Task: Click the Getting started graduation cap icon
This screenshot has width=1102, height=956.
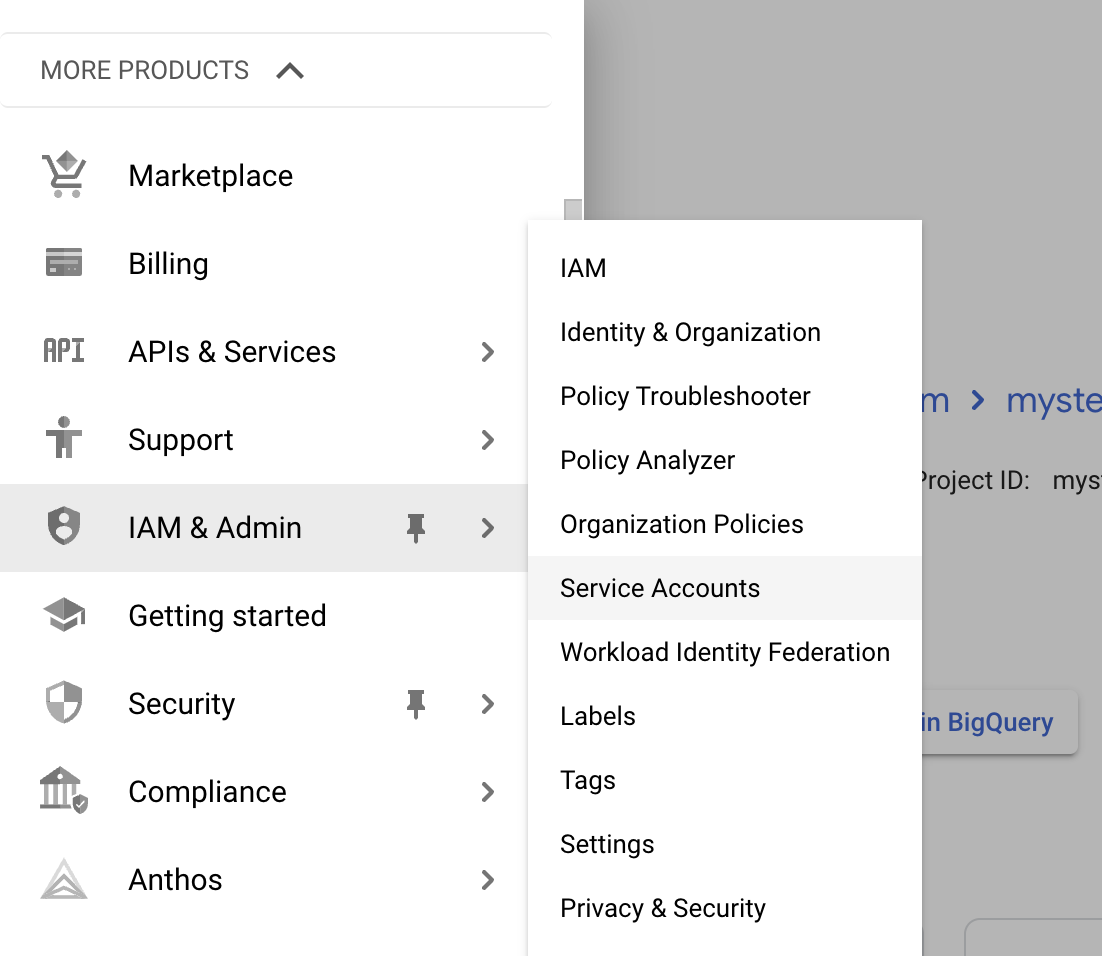Action: click(x=64, y=615)
